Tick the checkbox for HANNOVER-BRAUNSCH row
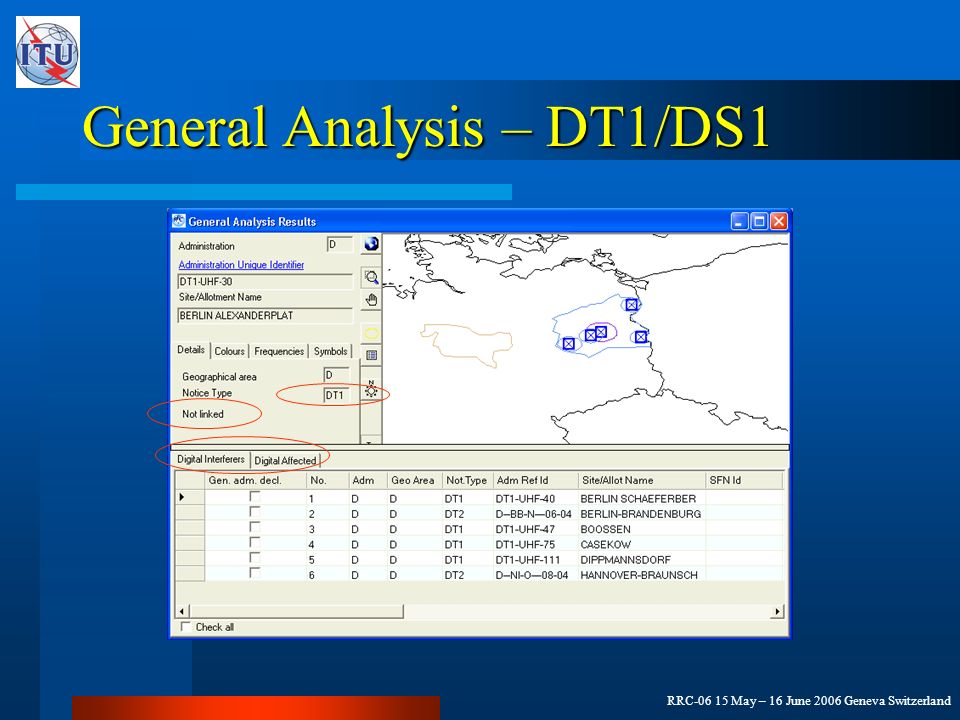The height and width of the screenshot is (720, 960). 255,573
